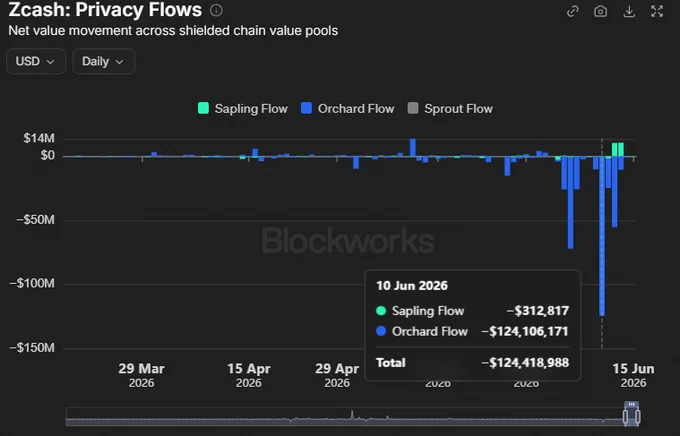Open the Daily interval dropdown
680x436 pixels.
[104, 61]
